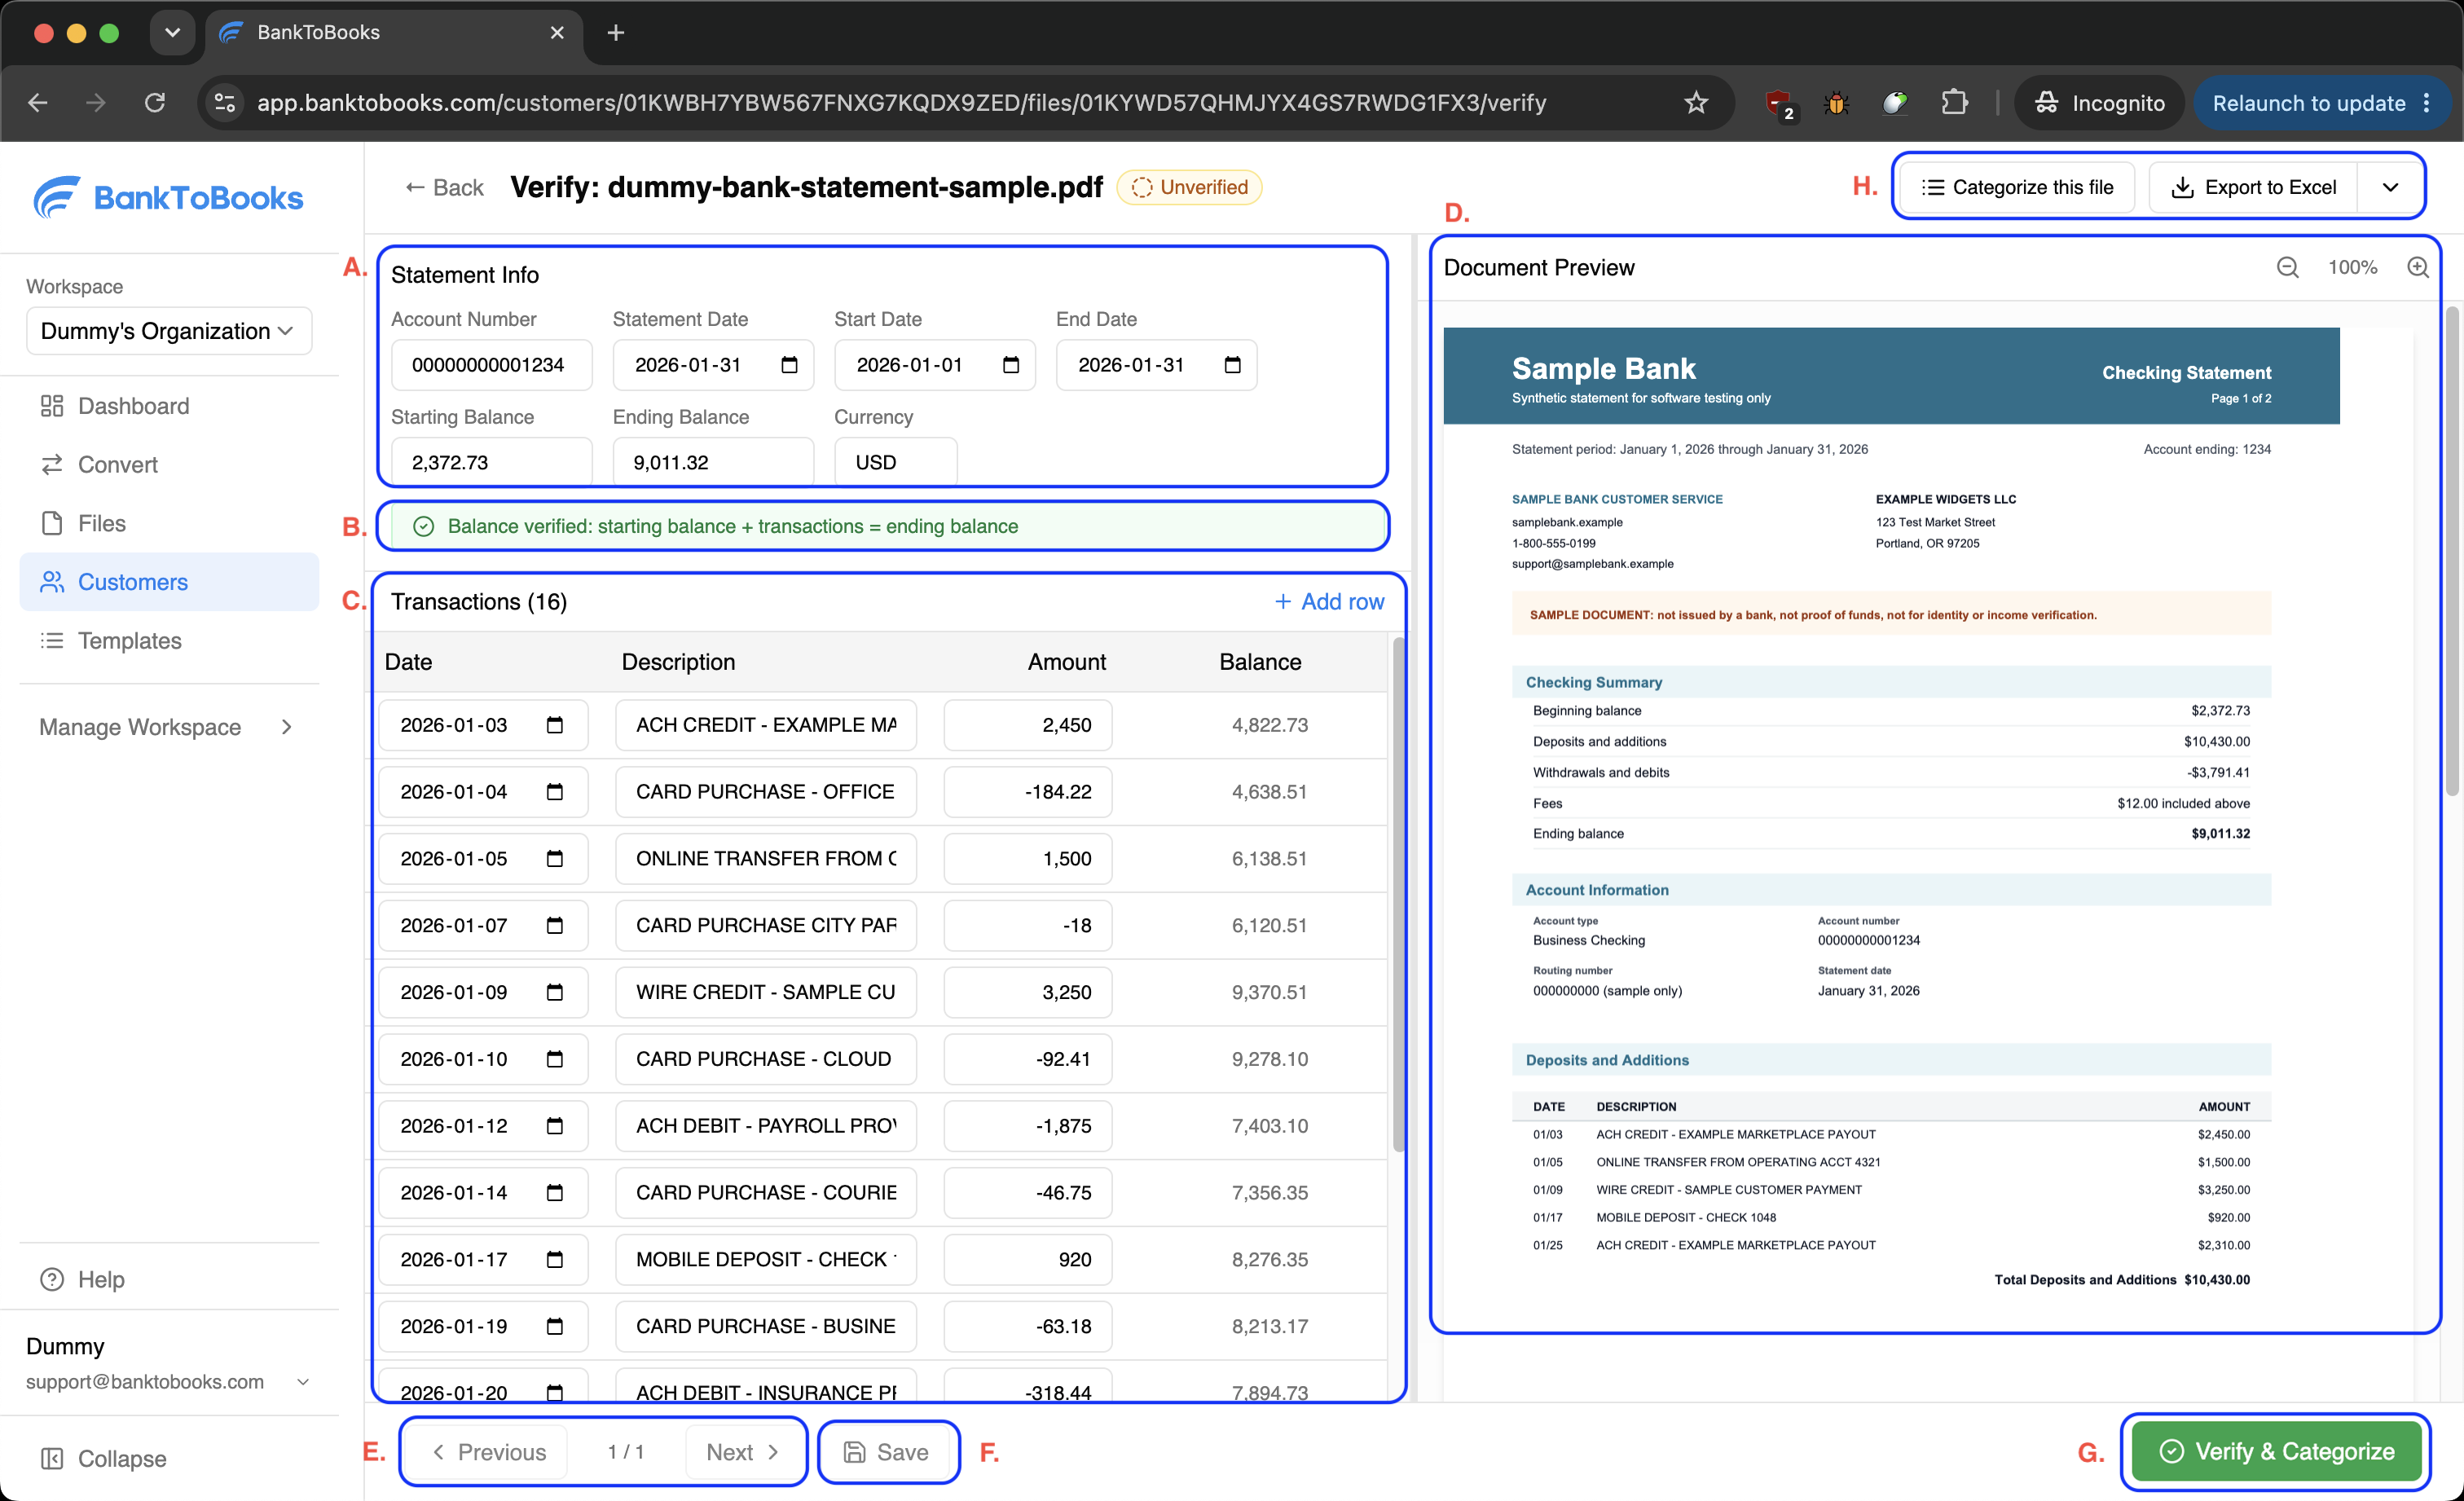Click the site info icon in address bar

[x=226, y=103]
